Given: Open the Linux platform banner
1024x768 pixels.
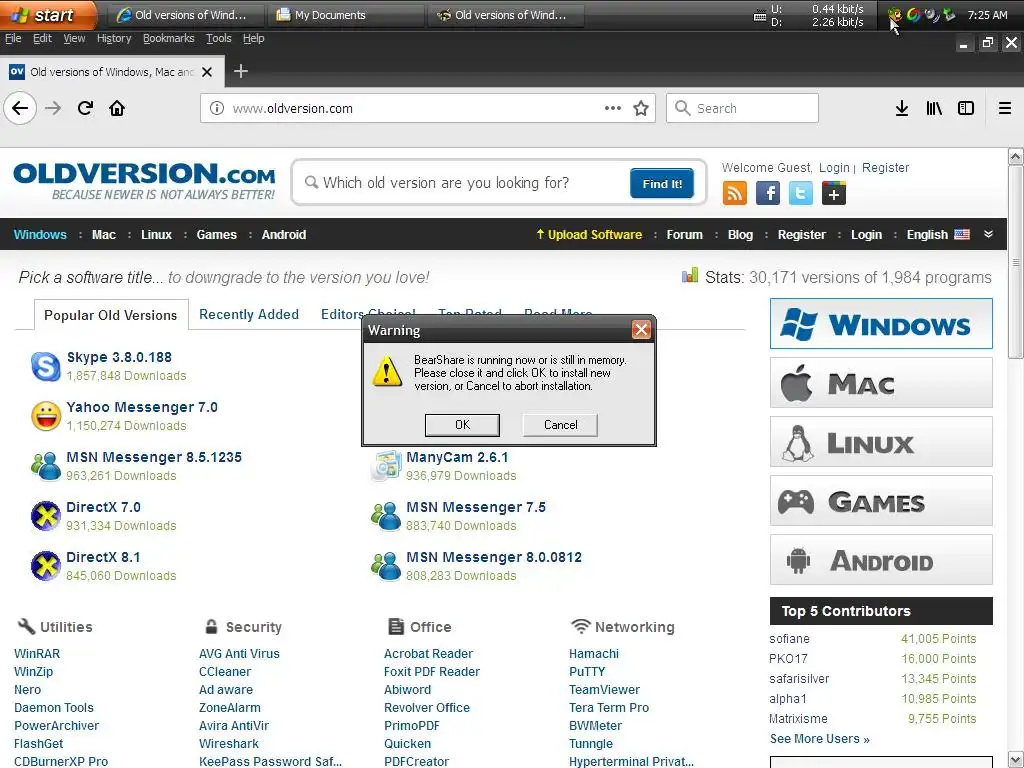Looking at the screenshot, I should point(881,442).
